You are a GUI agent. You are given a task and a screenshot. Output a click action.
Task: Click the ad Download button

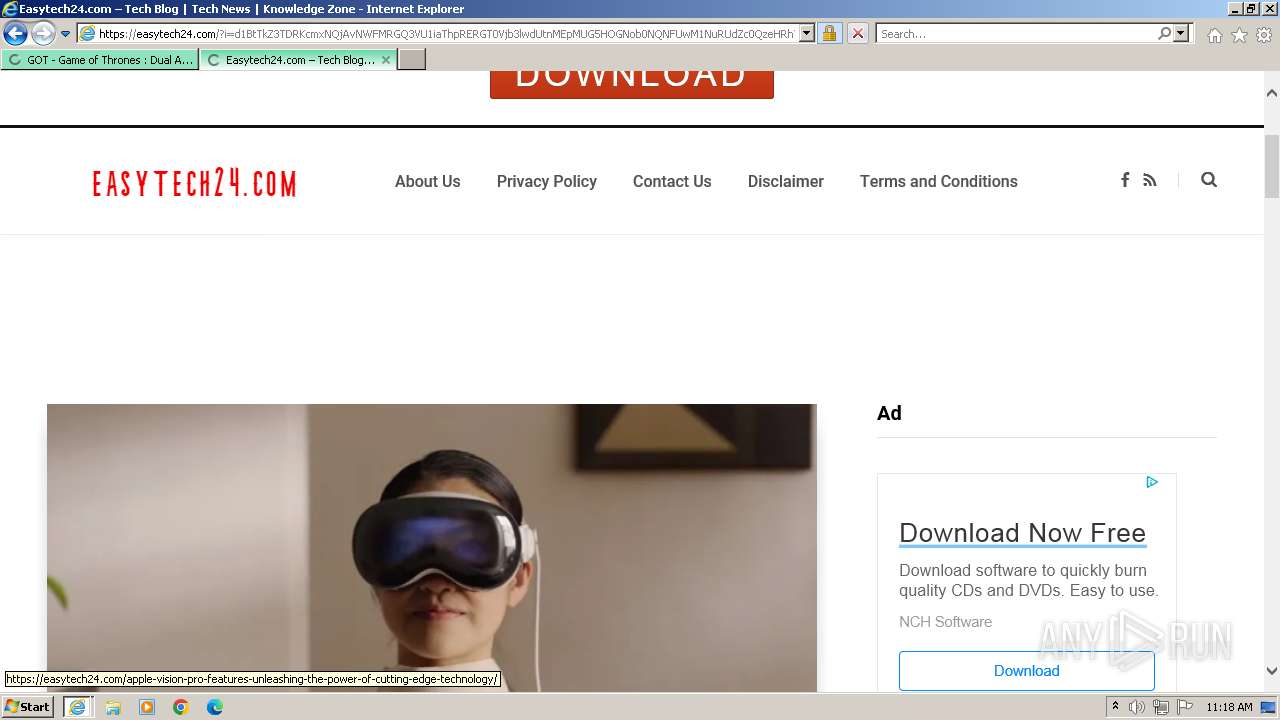1027,671
